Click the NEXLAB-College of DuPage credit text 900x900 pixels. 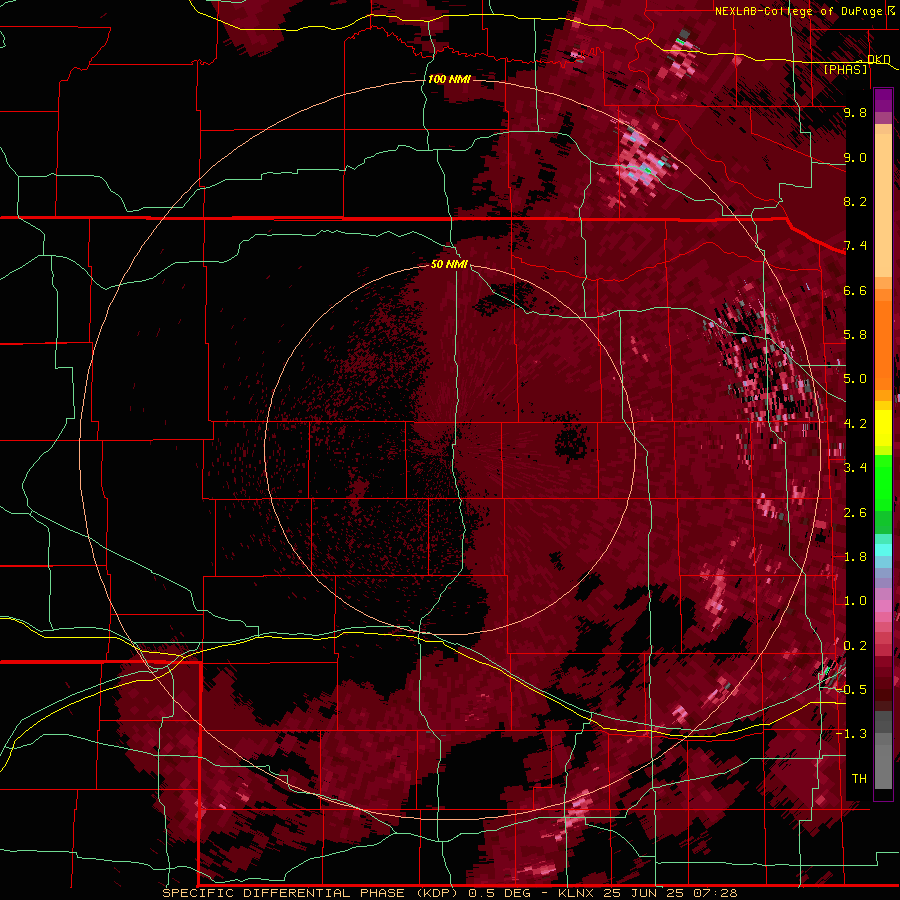pyautogui.click(x=798, y=11)
